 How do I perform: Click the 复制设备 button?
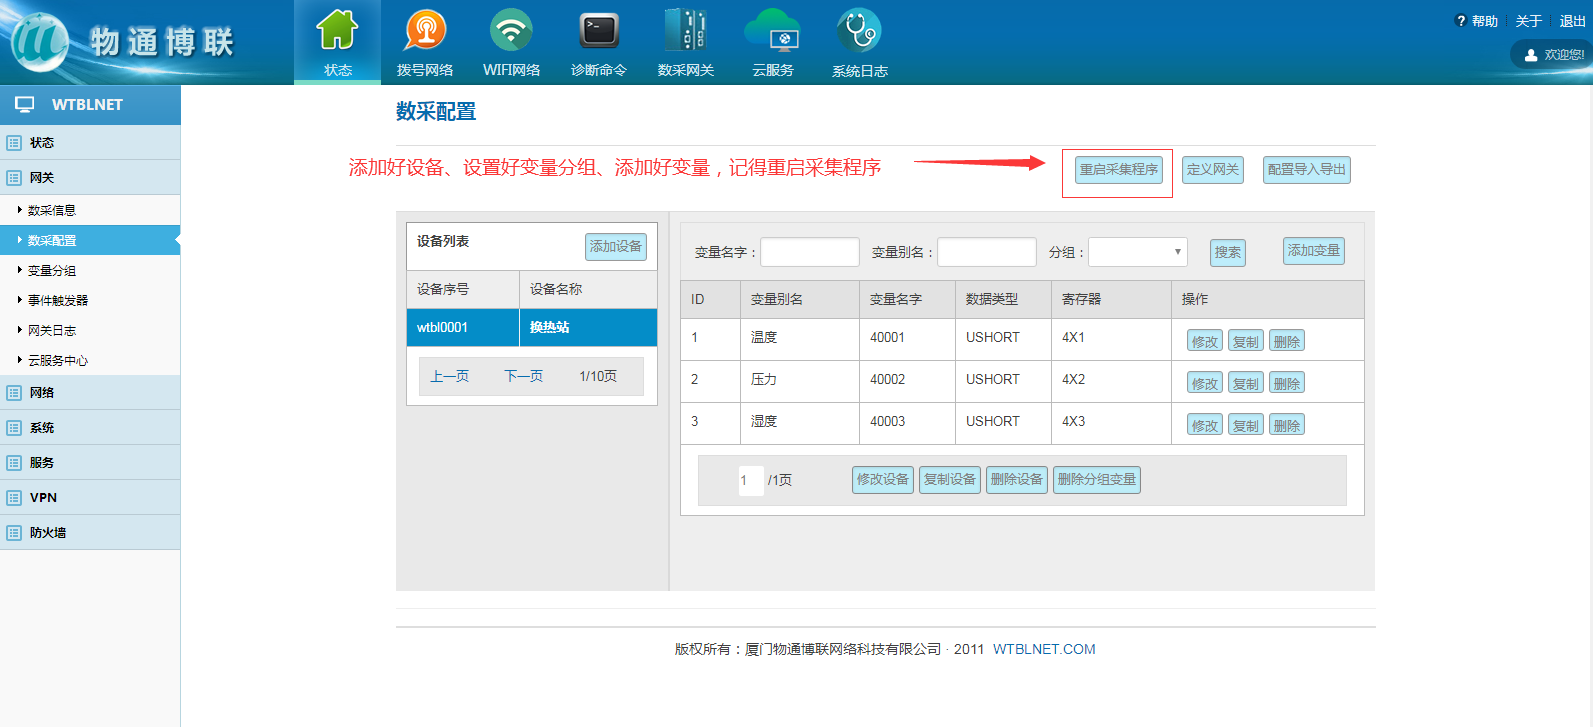[950, 480]
